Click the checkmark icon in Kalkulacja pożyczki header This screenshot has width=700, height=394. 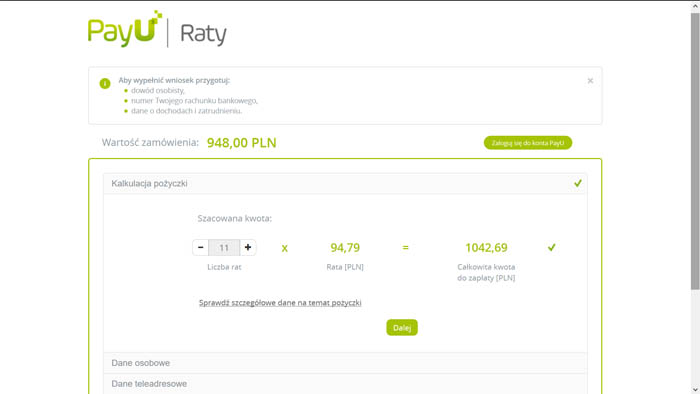click(578, 183)
